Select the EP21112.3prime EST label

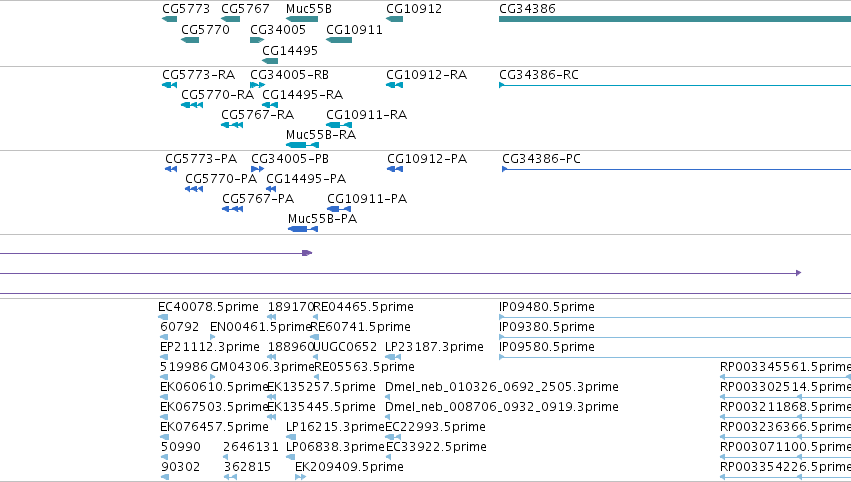[x=209, y=347]
